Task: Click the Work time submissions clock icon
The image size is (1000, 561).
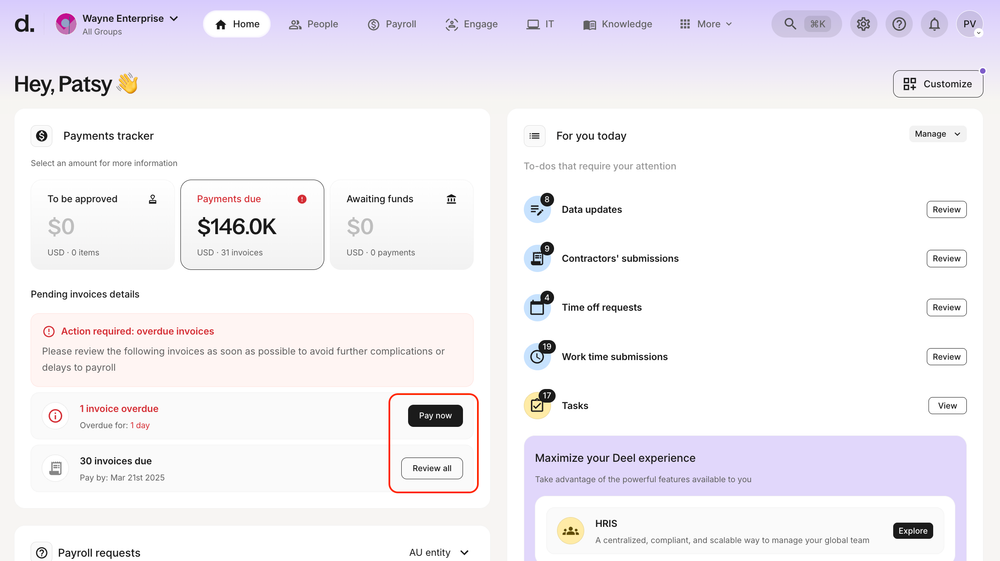Action: pos(537,357)
